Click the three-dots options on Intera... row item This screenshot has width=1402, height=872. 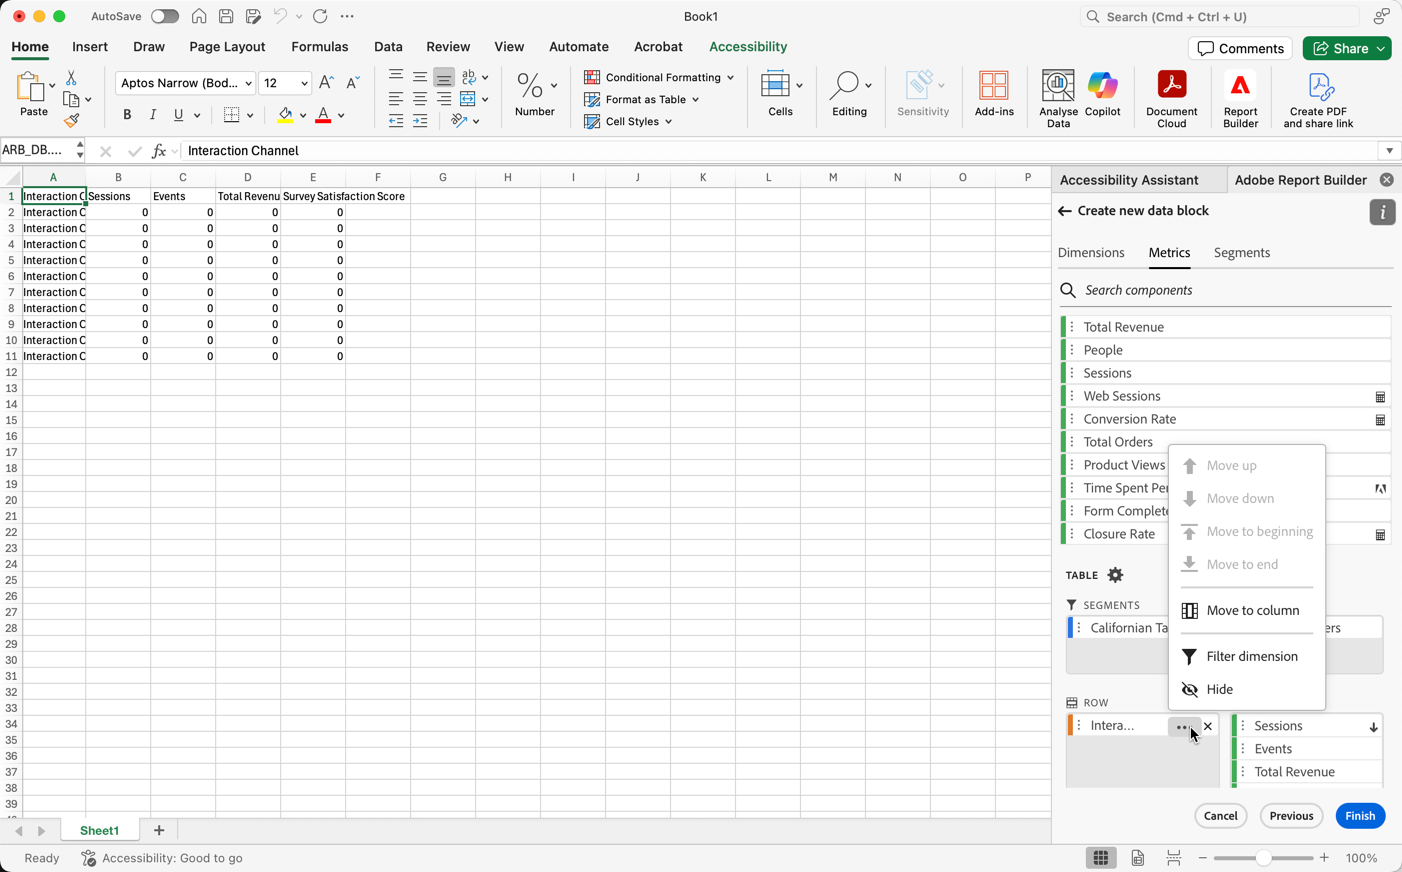(x=1182, y=727)
